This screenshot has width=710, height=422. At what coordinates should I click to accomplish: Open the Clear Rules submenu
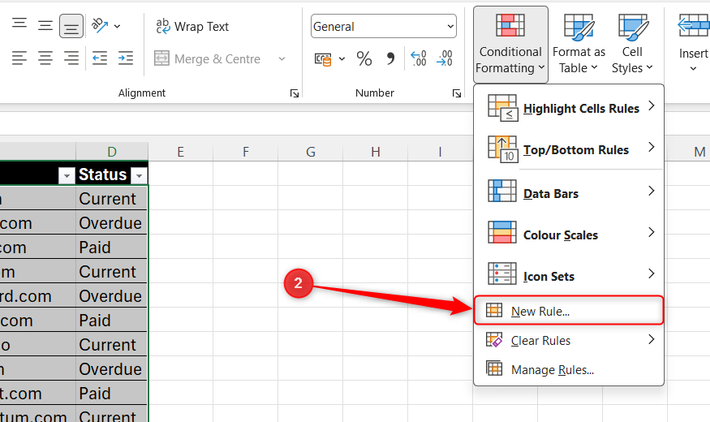coord(569,340)
